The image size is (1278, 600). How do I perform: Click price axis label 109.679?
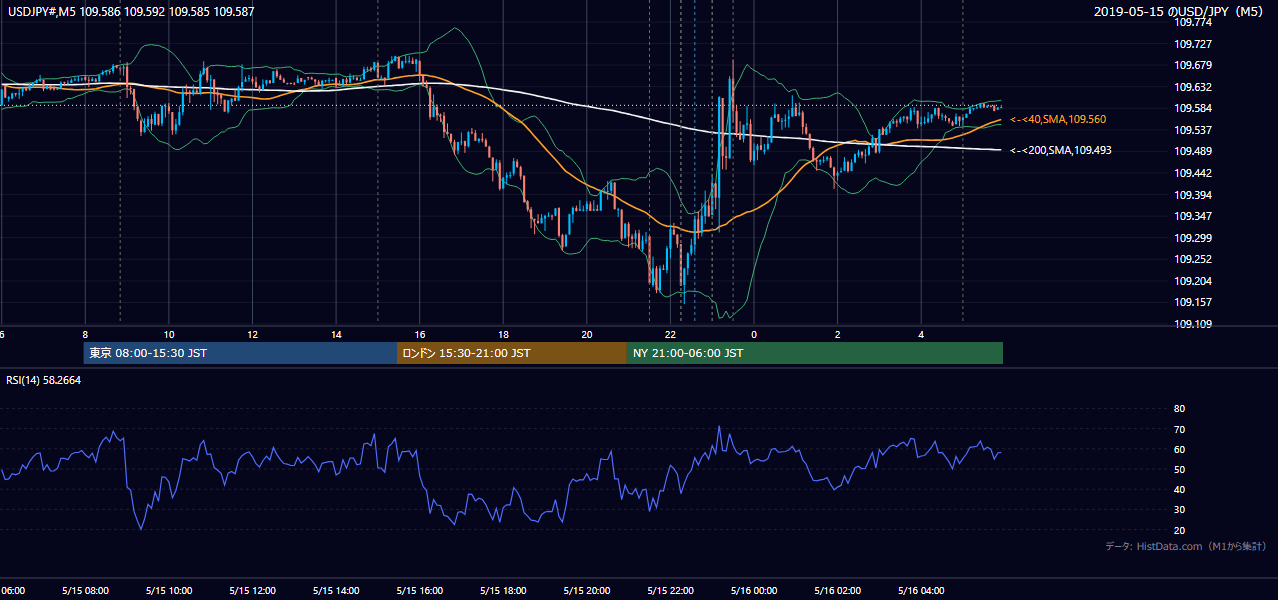pyautogui.click(x=1192, y=66)
